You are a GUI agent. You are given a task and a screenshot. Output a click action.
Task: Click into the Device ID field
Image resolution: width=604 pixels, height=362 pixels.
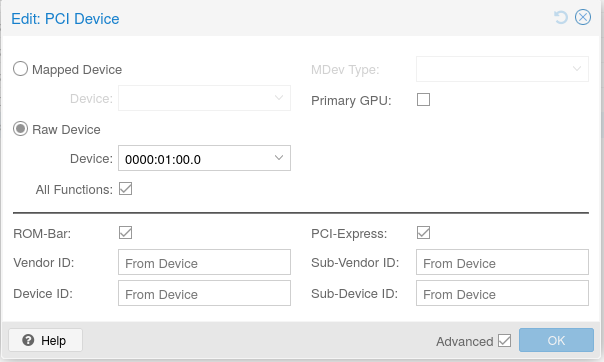tap(204, 293)
